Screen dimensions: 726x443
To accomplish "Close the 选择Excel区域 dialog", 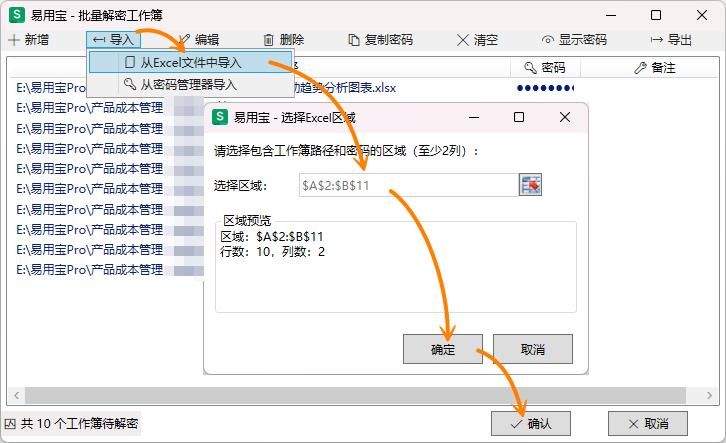I will [565, 117].
